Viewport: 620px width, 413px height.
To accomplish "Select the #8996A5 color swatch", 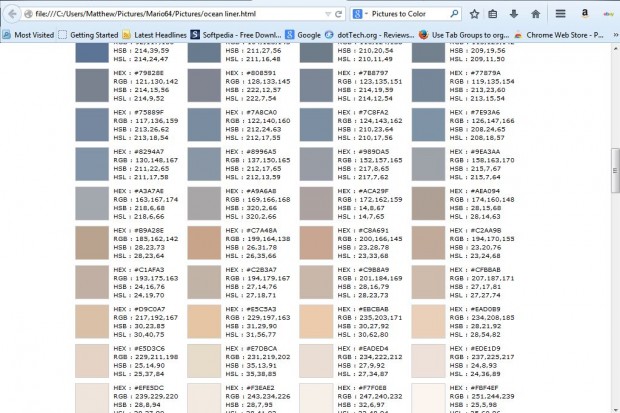I will click(x=204, y=164).
